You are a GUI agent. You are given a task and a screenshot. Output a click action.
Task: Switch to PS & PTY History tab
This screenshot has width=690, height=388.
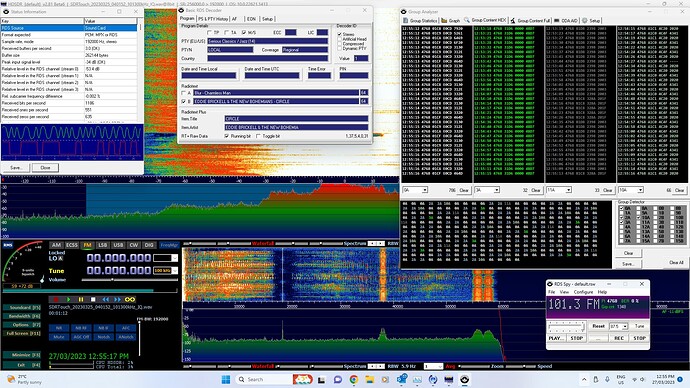click(x=213, y=19)
